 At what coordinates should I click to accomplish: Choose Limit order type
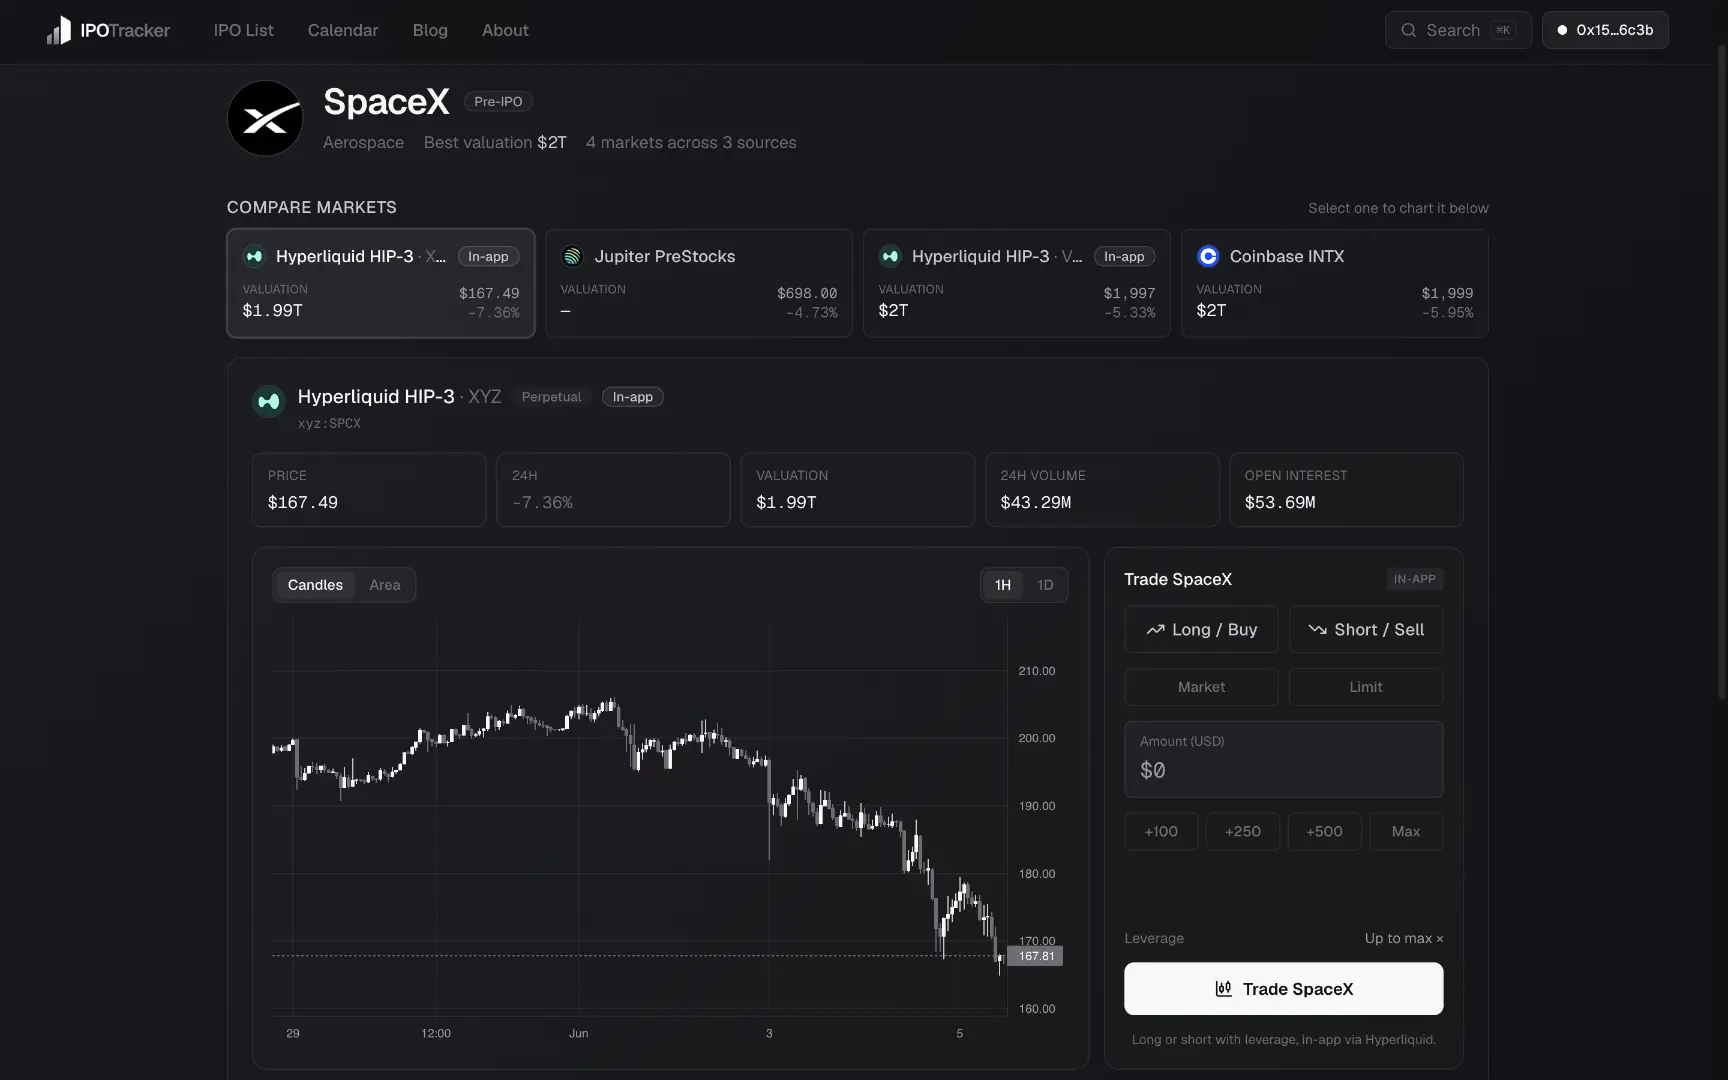tap(1366, 687)
